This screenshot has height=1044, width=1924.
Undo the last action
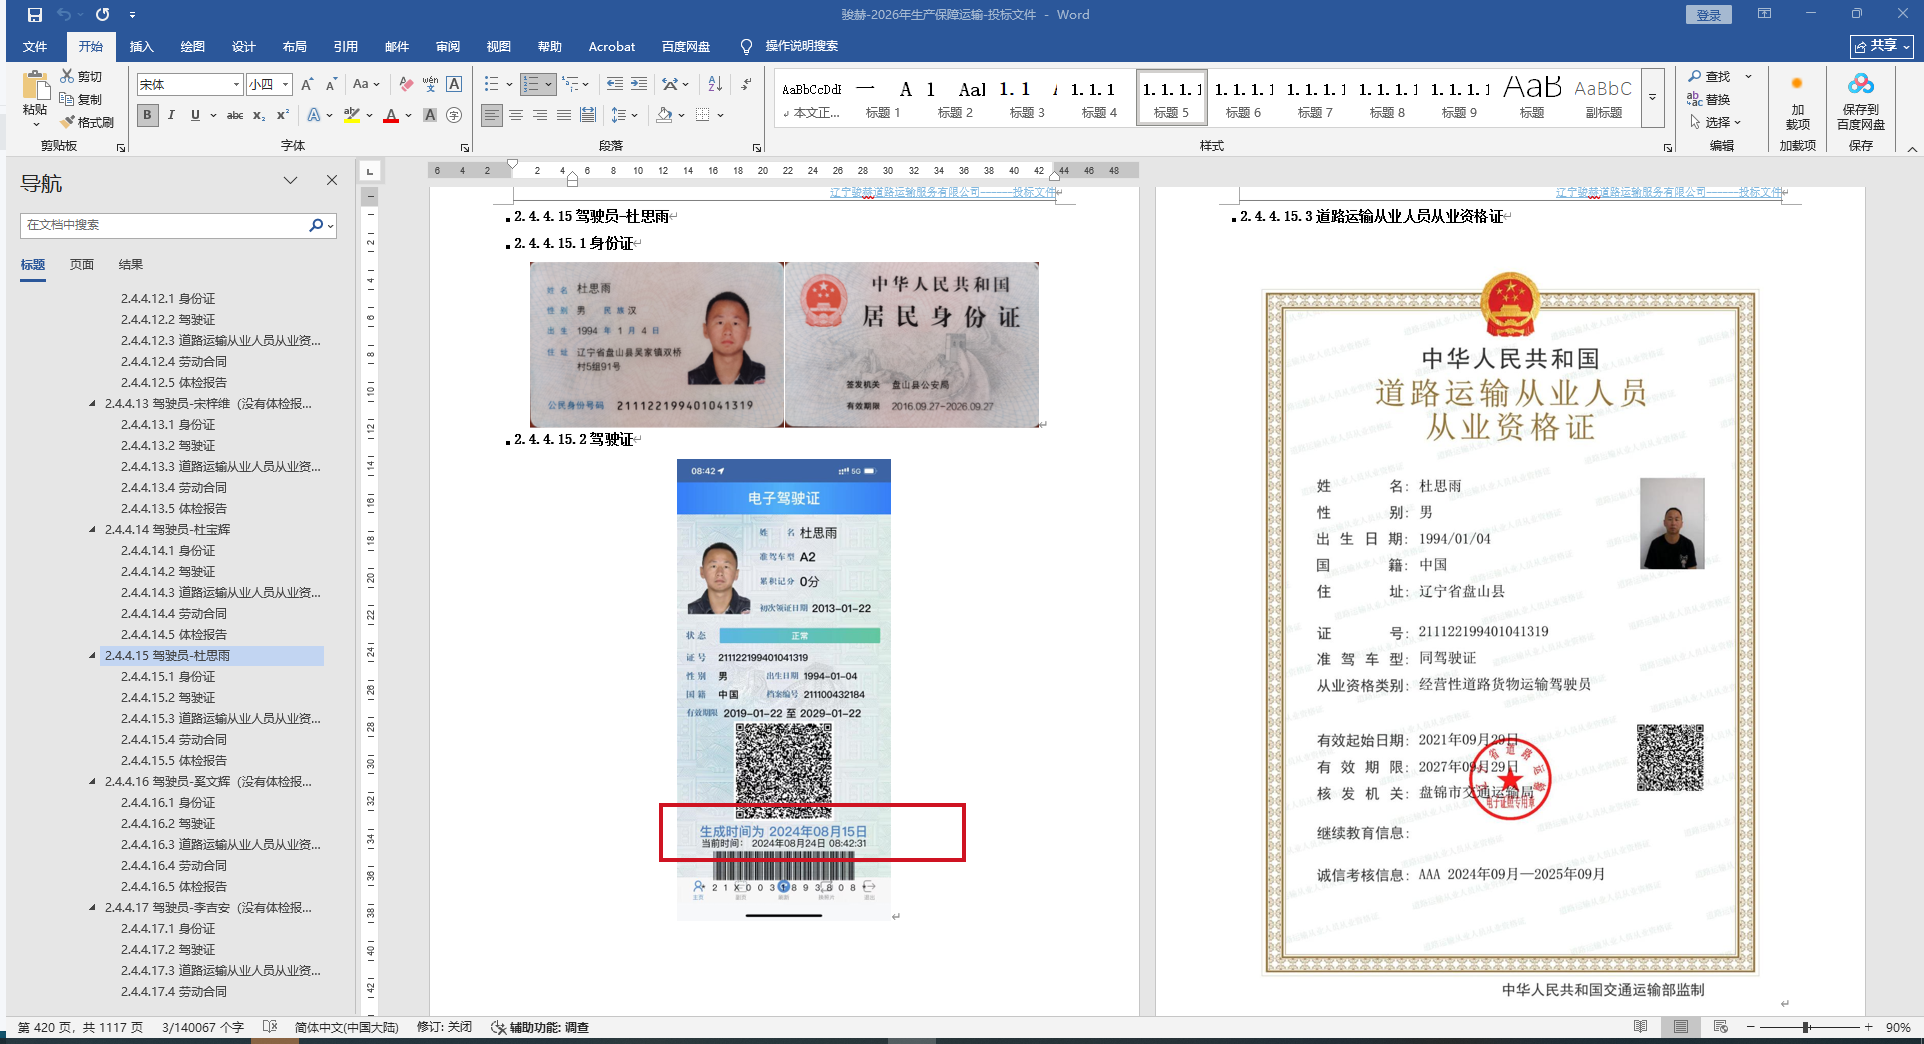(x=64, y=15)
